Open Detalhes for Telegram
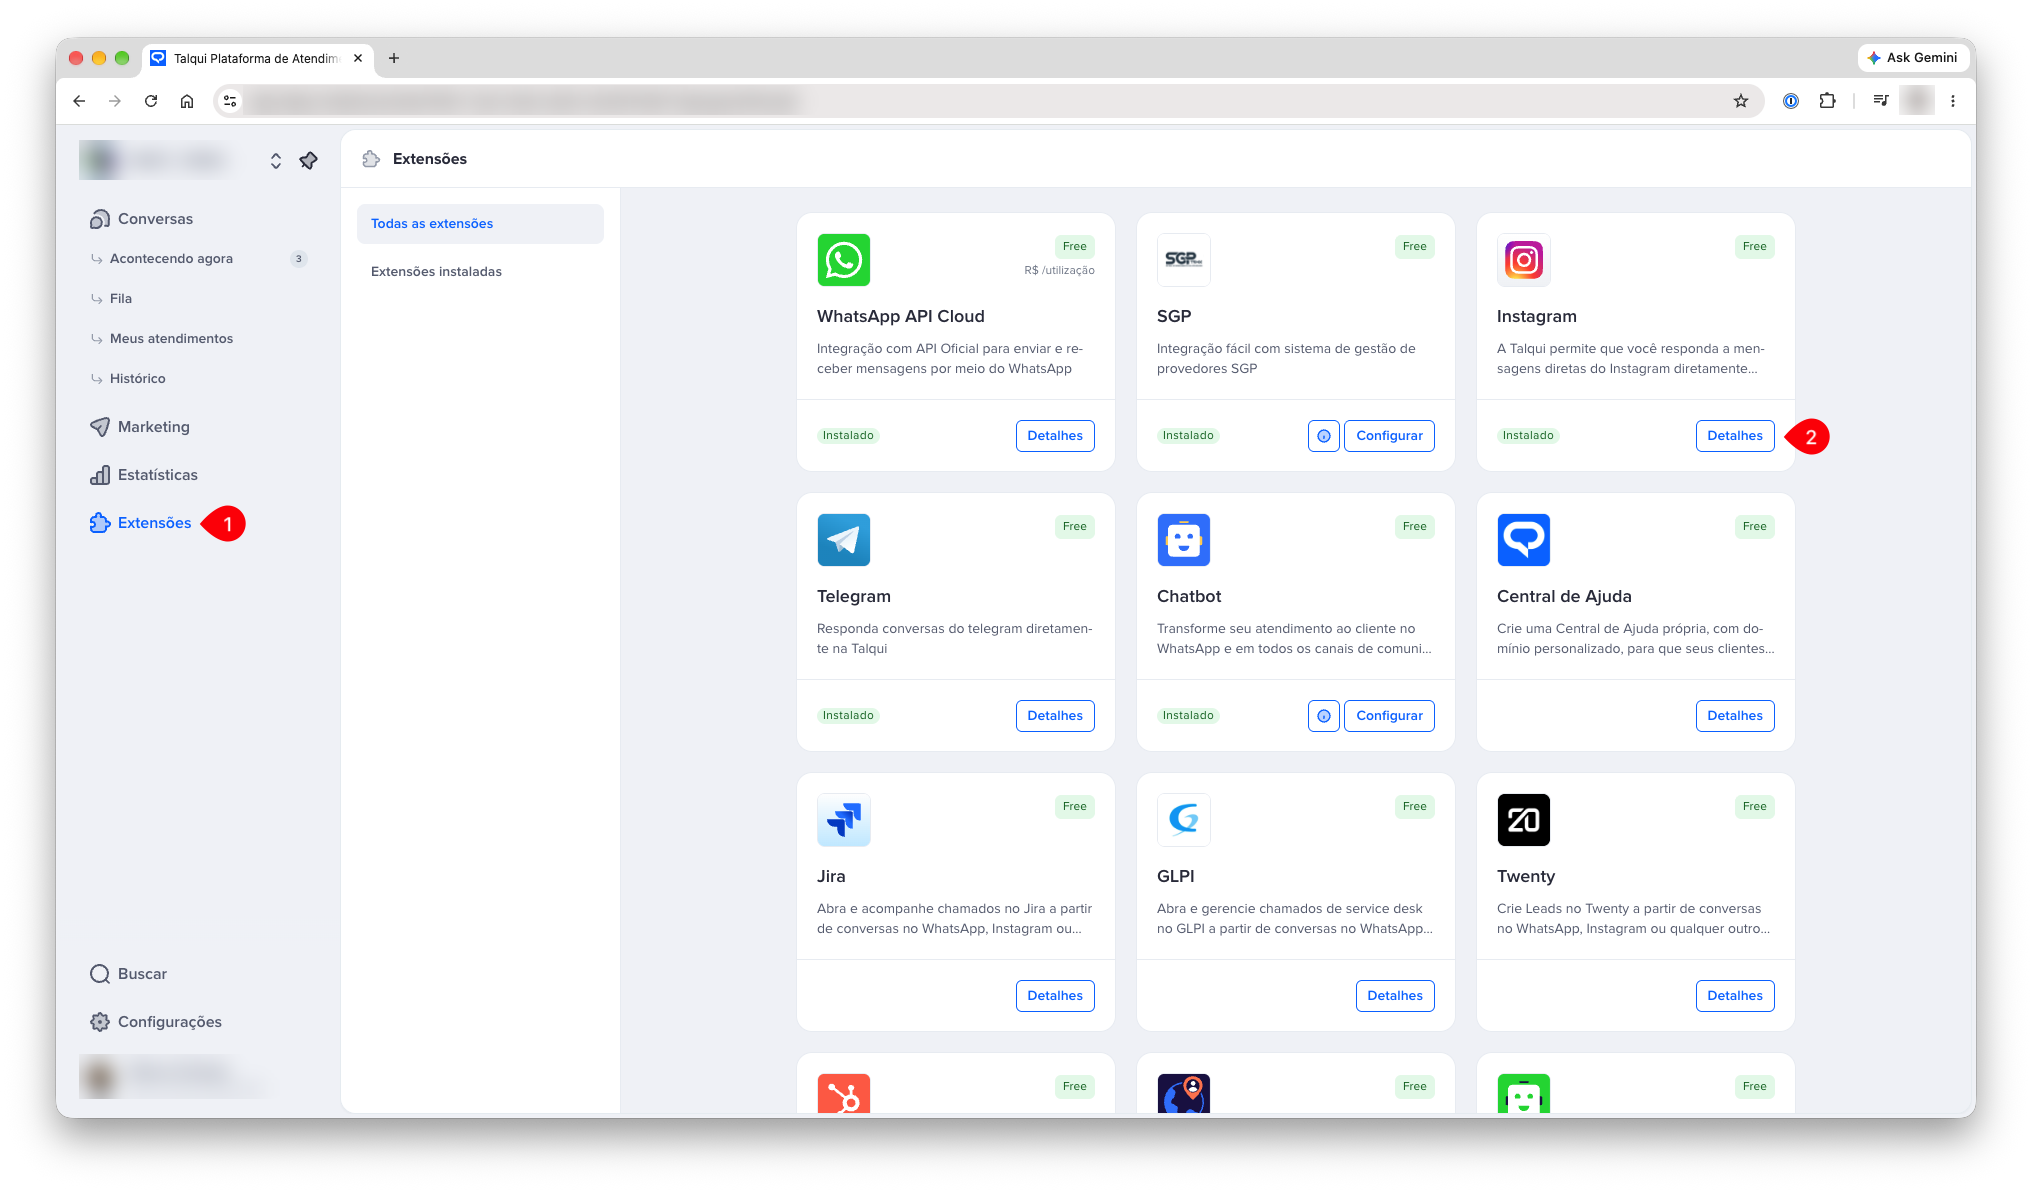Screen dimensions: 2032x1192 click(x=1055, y=716)
